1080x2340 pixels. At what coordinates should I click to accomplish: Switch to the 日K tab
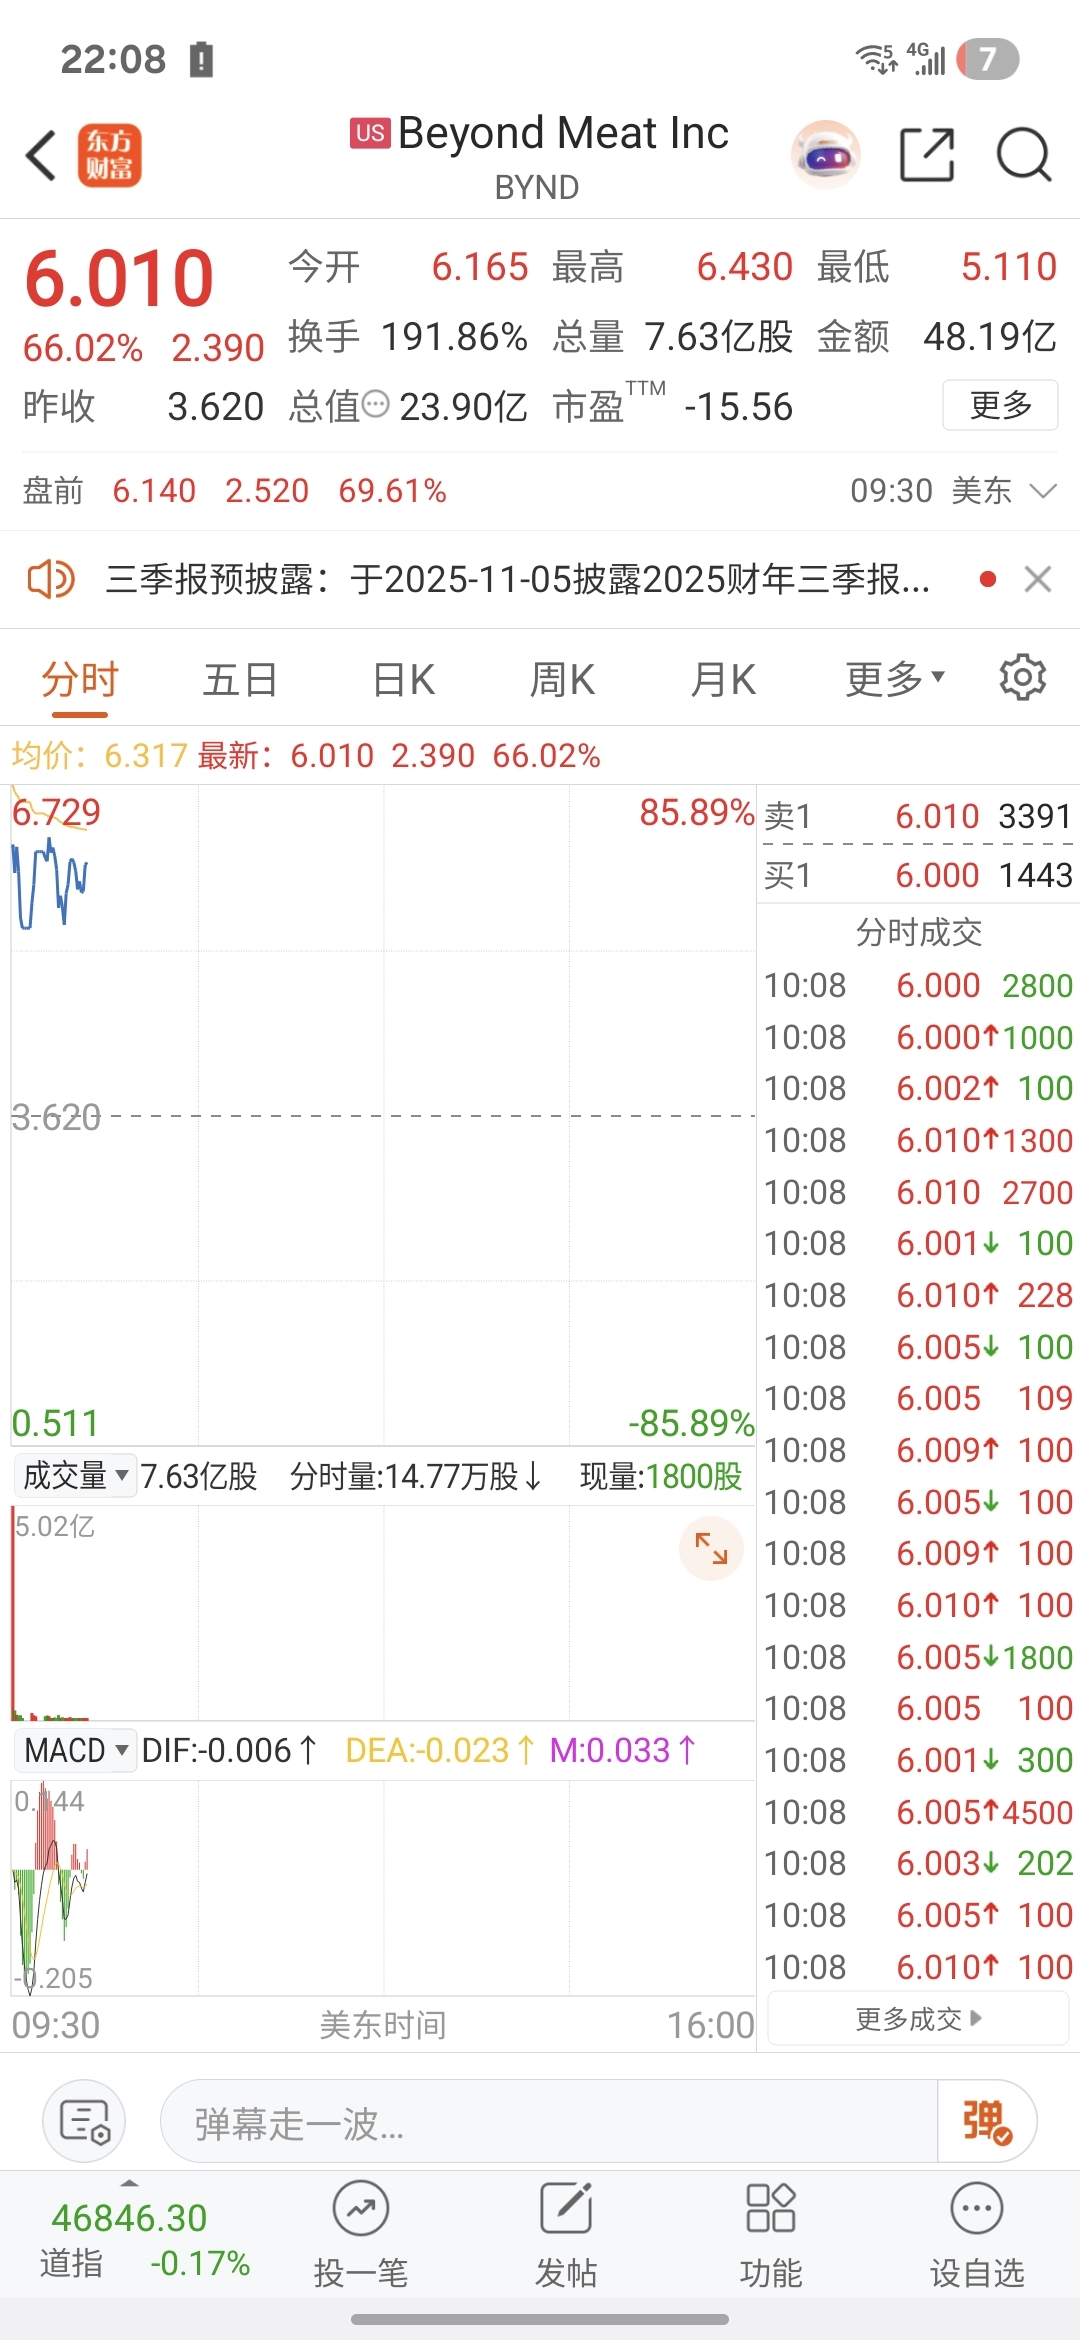(x=403, y=680)
